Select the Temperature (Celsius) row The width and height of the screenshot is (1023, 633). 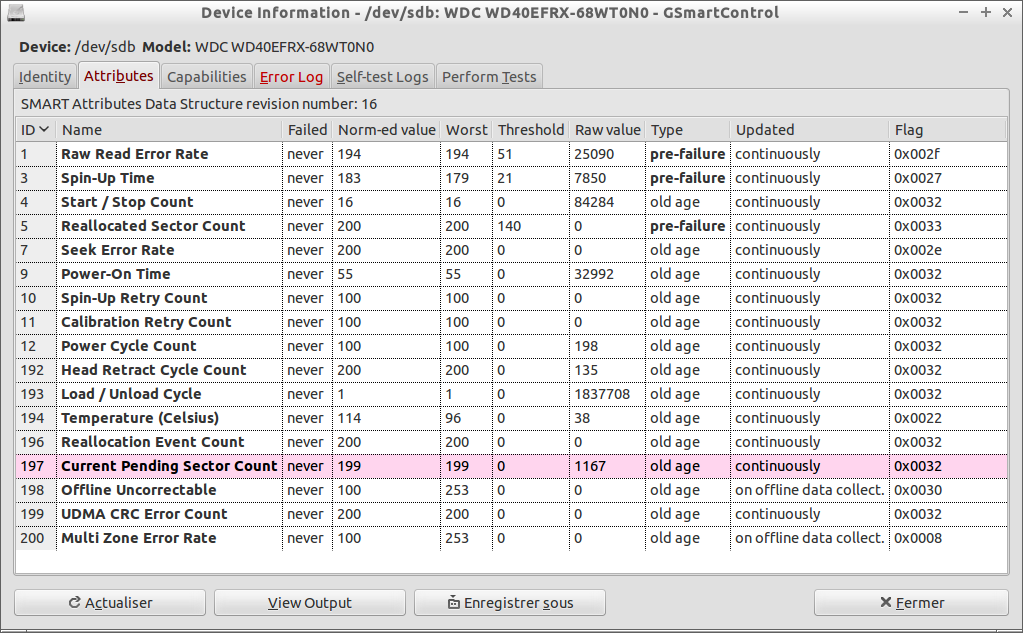[512, 418]
